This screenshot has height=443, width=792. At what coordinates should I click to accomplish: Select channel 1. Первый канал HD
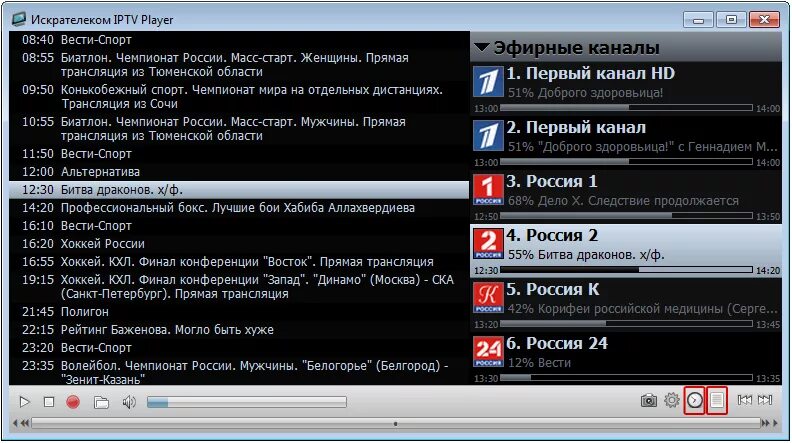point(626,88)
